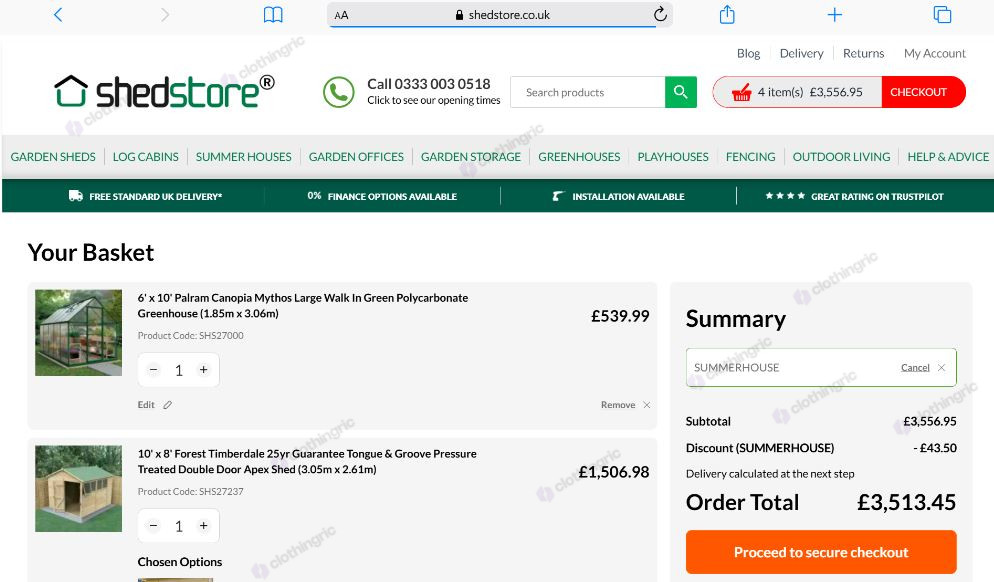The image size is (994, 582).
Task: Click Safari's forward arrow
Action: 165,15
